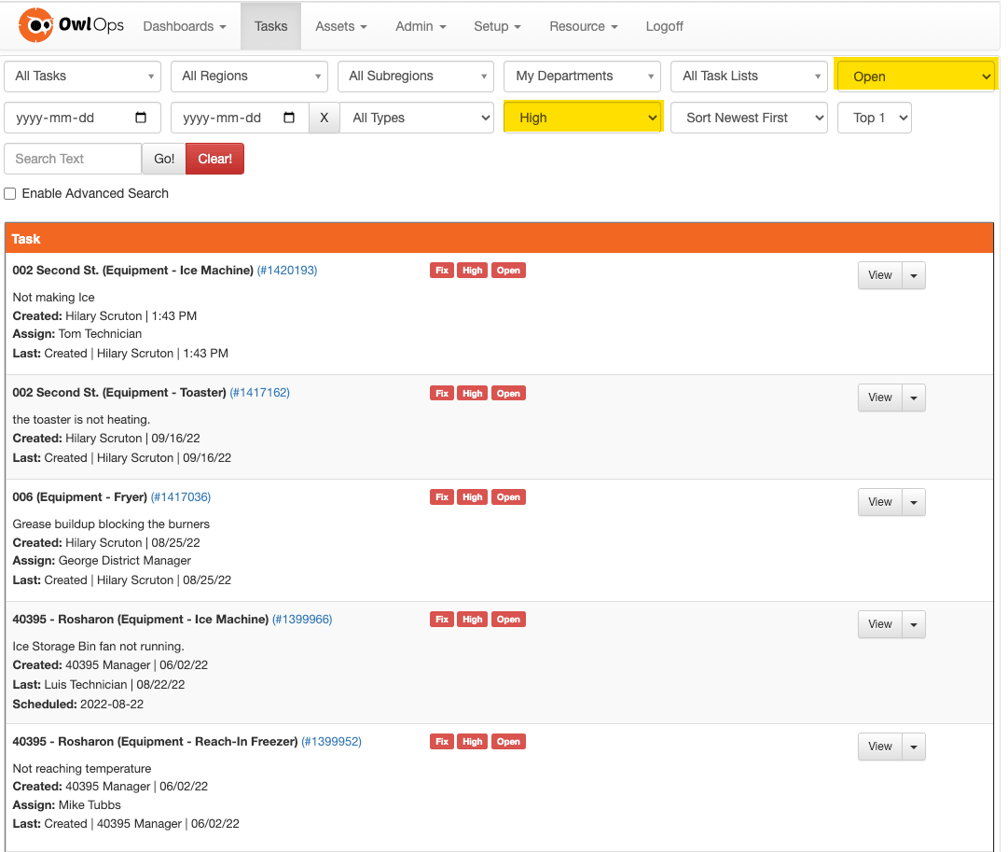Expand the Open status filter dropdown
Image resolution: width=1008 pixels, height=852 pixels.
coord(915,76)
